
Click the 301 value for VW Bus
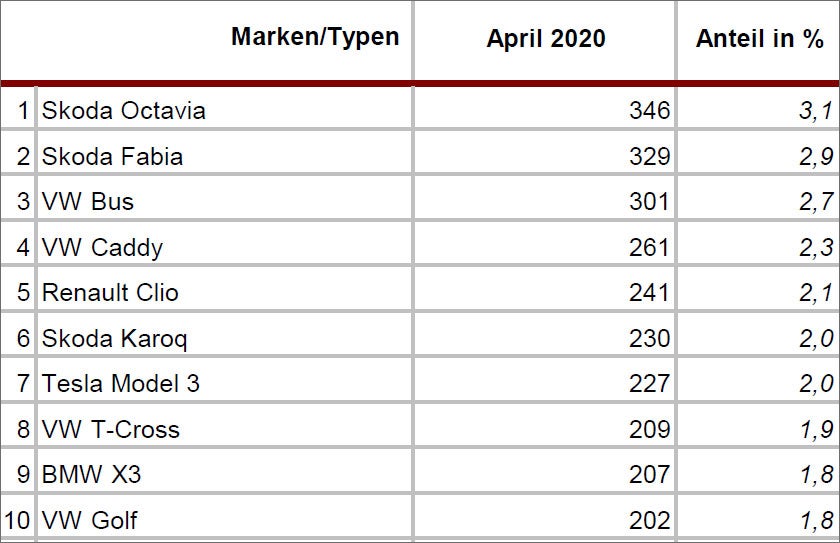[649, 201]
